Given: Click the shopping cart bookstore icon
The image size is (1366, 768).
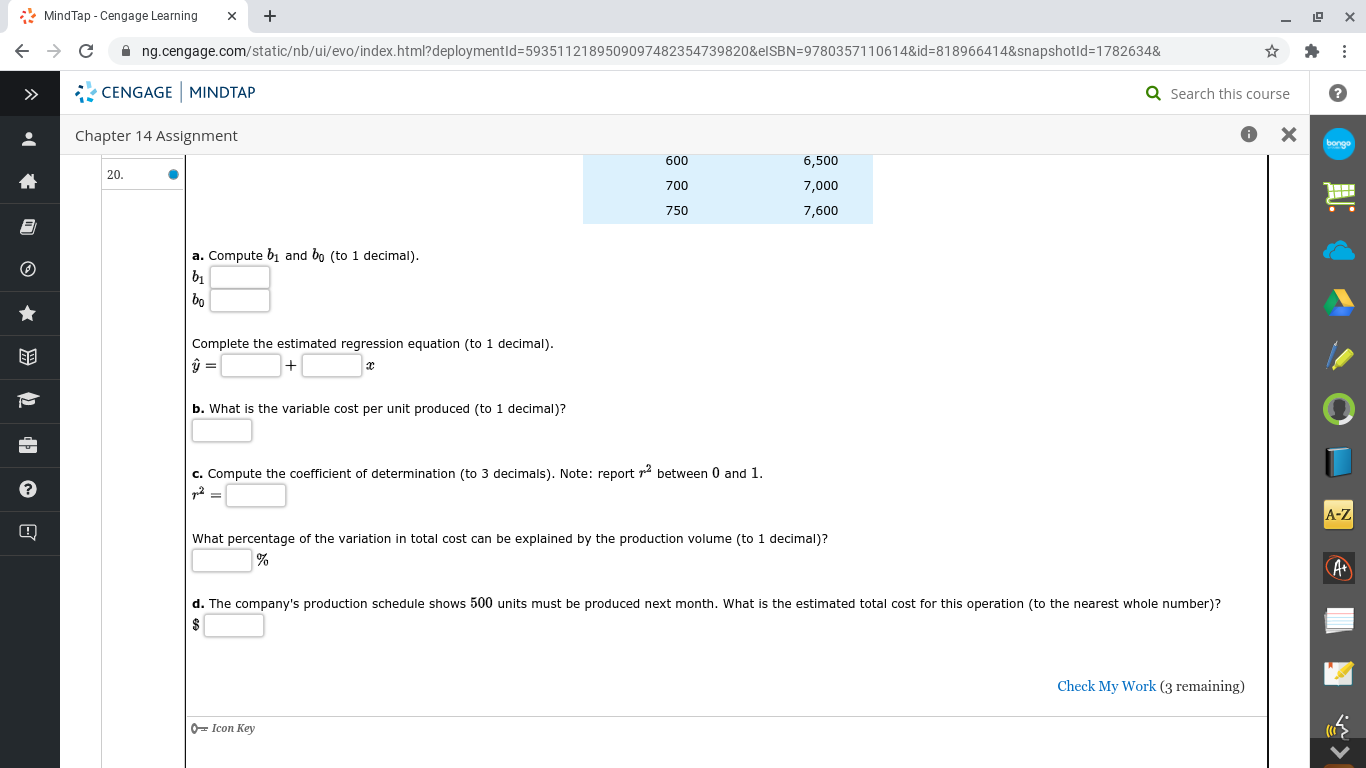Looking at the screenshot, I should (x=1339, y=197).
